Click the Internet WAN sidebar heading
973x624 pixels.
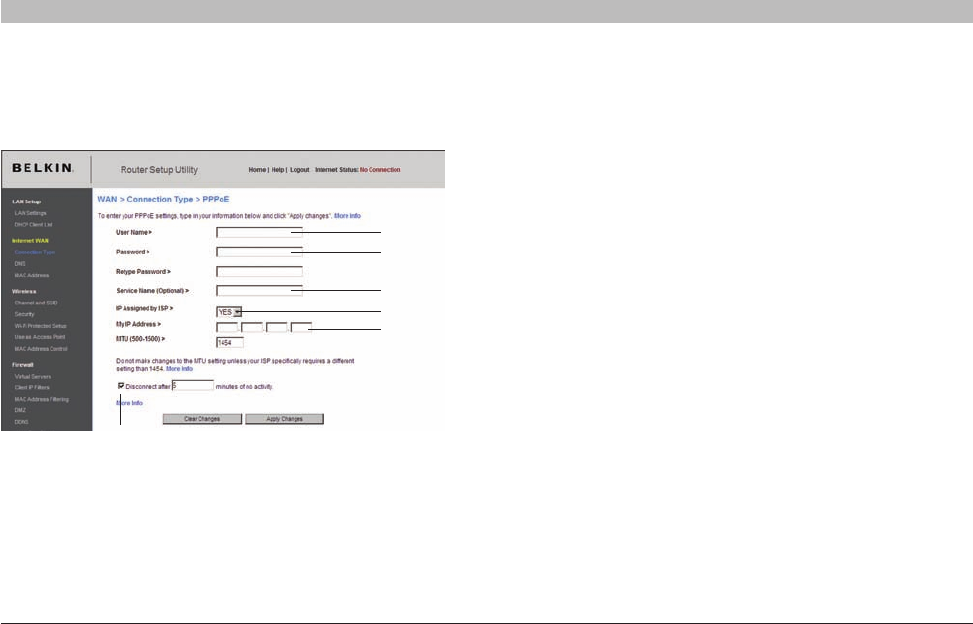point(30,241)
